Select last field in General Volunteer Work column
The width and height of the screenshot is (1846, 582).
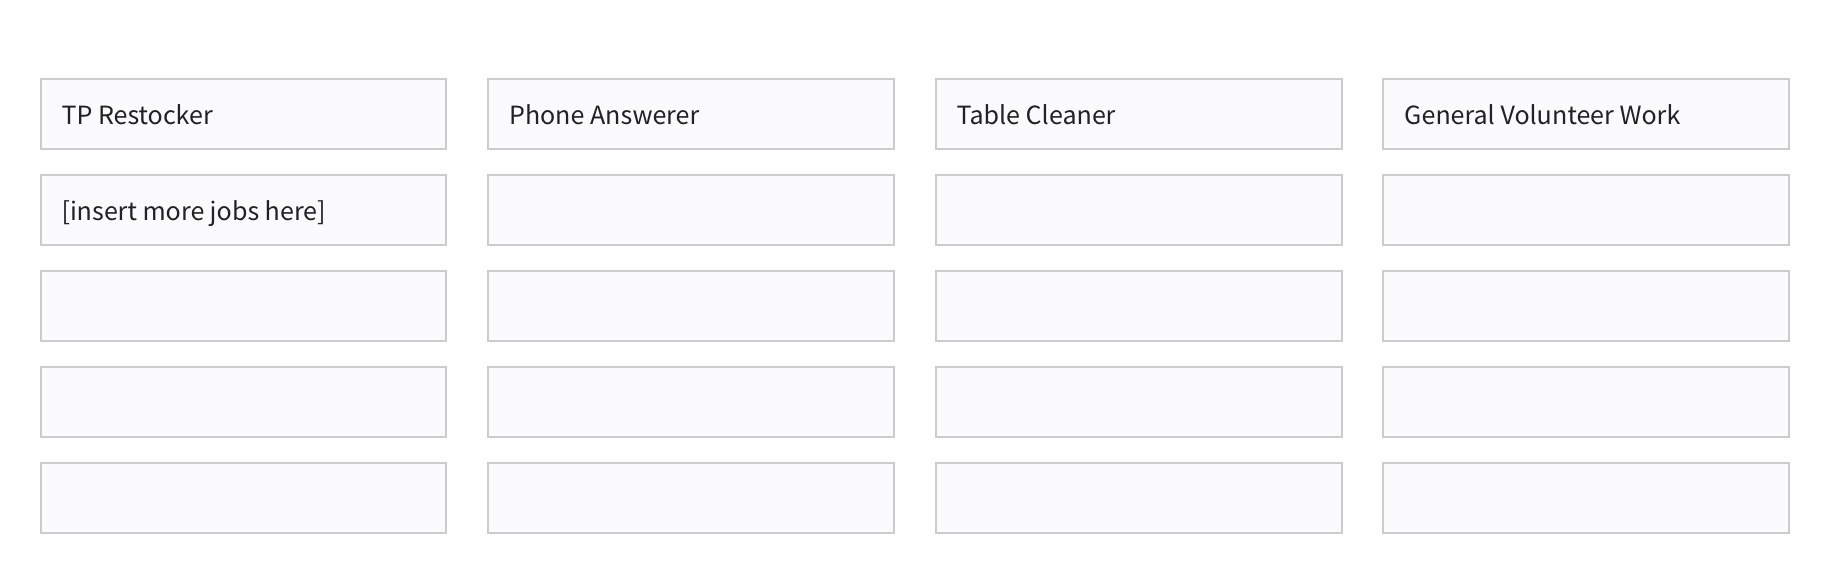pos(1585,498)
